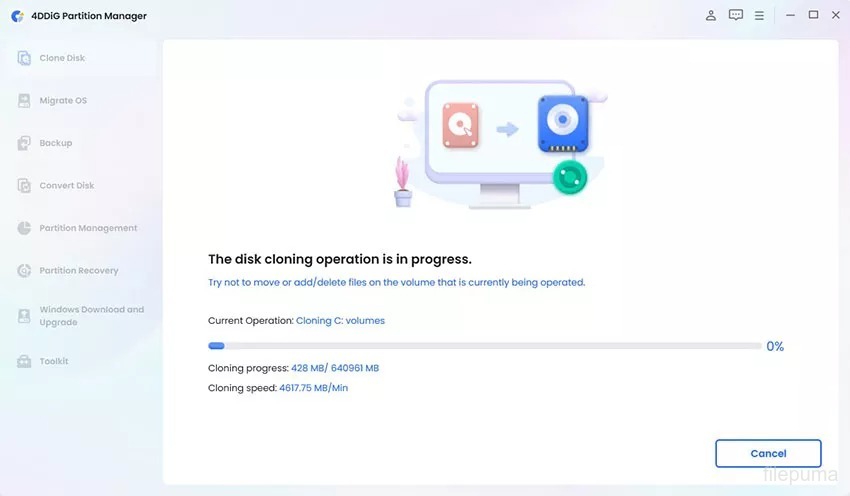The width and height of the screenshot is (850, 496).
Task: Select the Migrate OS icon
Action: tap(24, 100)
